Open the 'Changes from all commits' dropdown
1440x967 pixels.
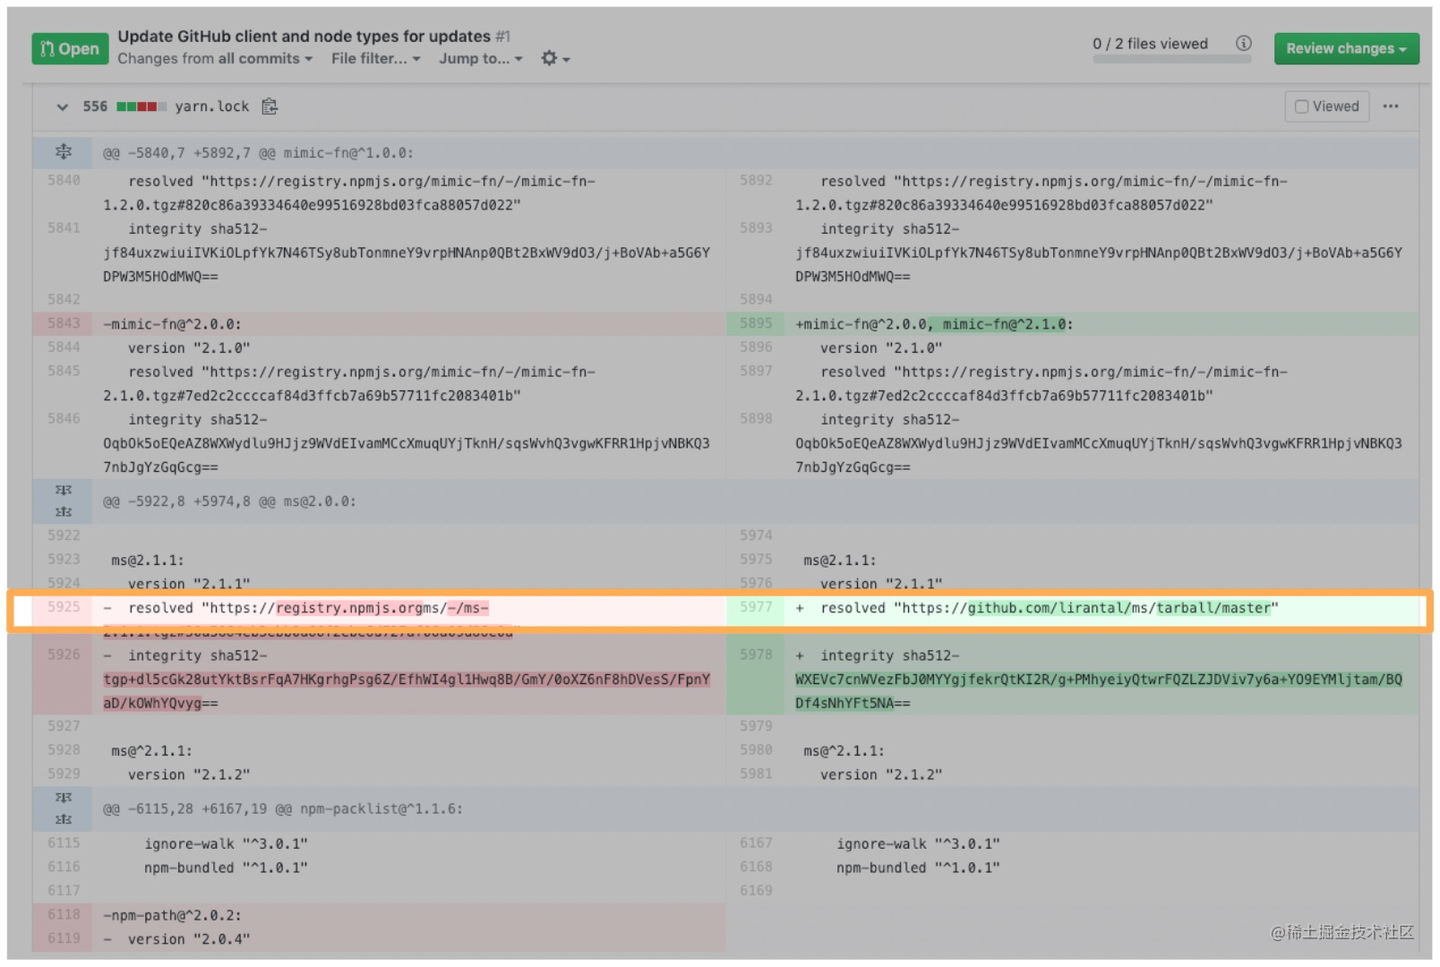pyautogui.click(x=215, y=59)
